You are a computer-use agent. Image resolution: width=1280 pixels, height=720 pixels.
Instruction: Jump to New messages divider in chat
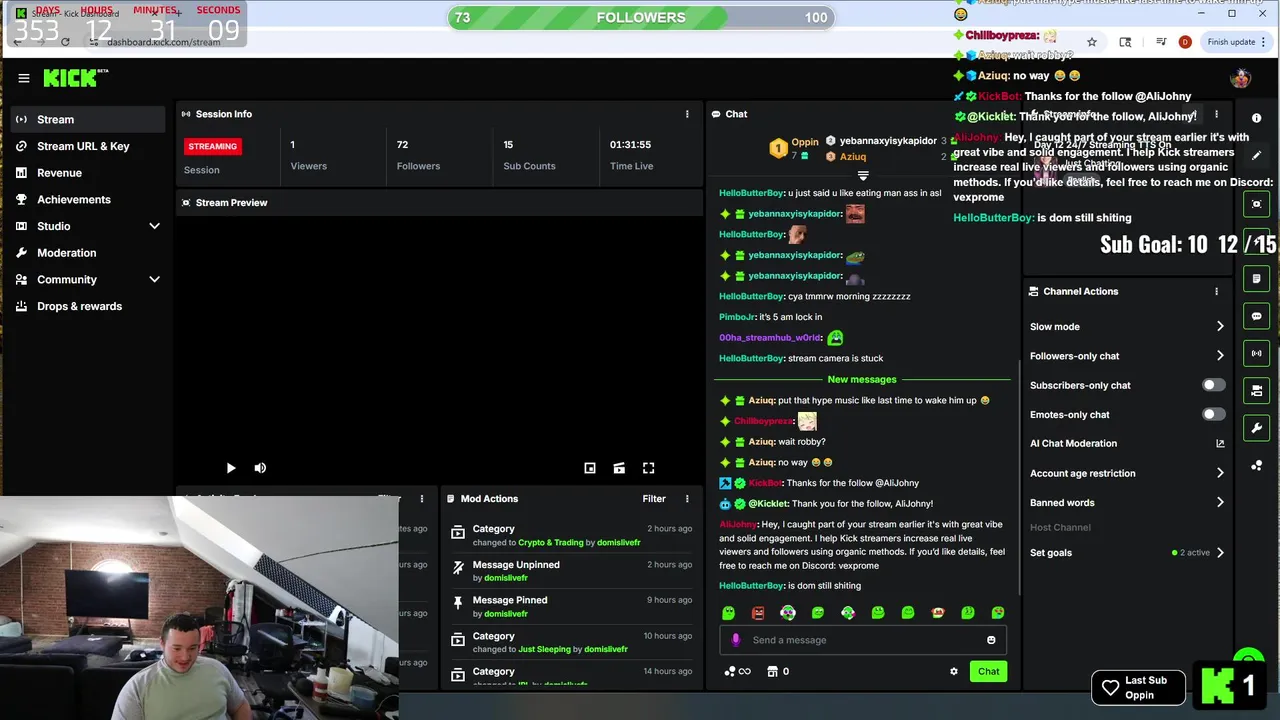click(x=862, y=380)
